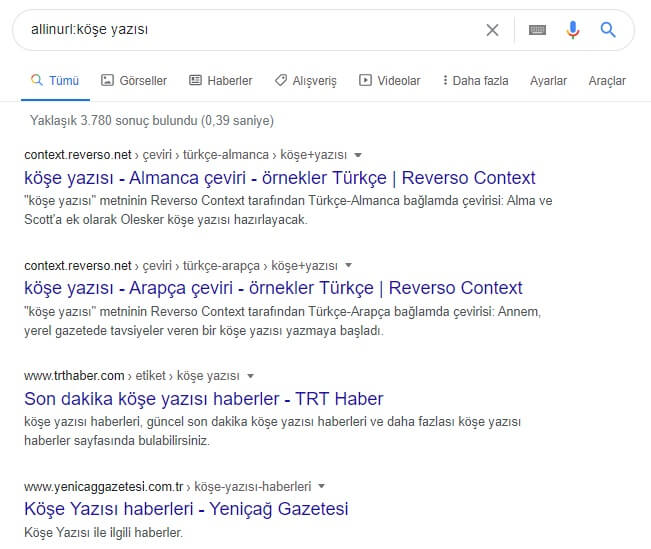Click the Videolar play icon
Screen dimensions: 651x549
coord(365,80)
